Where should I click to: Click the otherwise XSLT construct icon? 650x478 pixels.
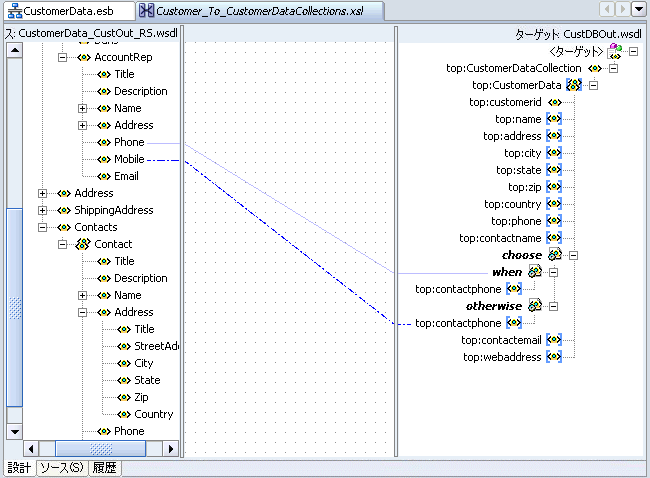(535, 306)
